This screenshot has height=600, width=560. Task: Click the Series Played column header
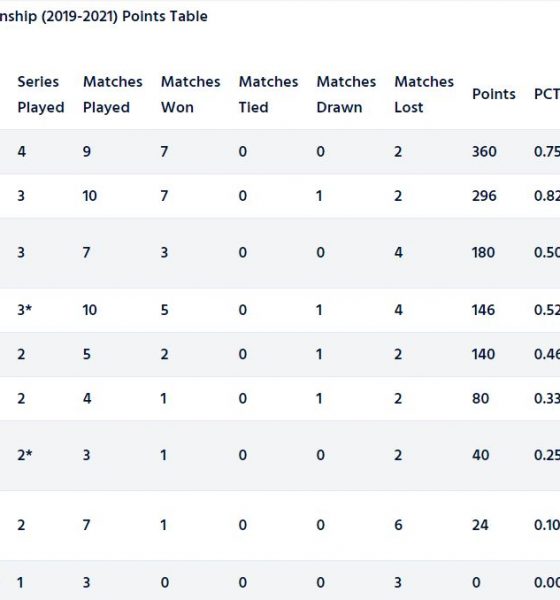(x=41, y=95)
